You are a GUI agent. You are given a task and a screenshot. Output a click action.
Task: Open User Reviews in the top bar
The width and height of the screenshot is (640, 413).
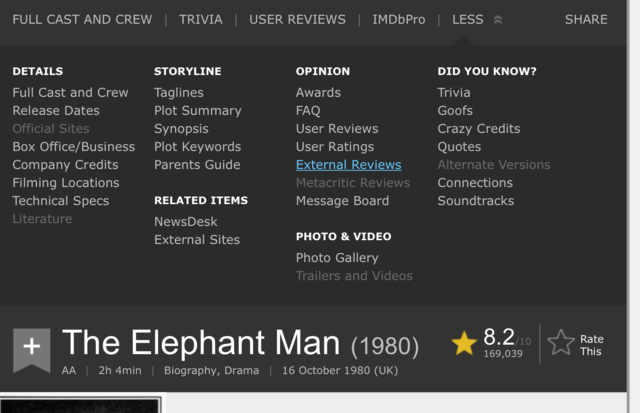(297, 19)
